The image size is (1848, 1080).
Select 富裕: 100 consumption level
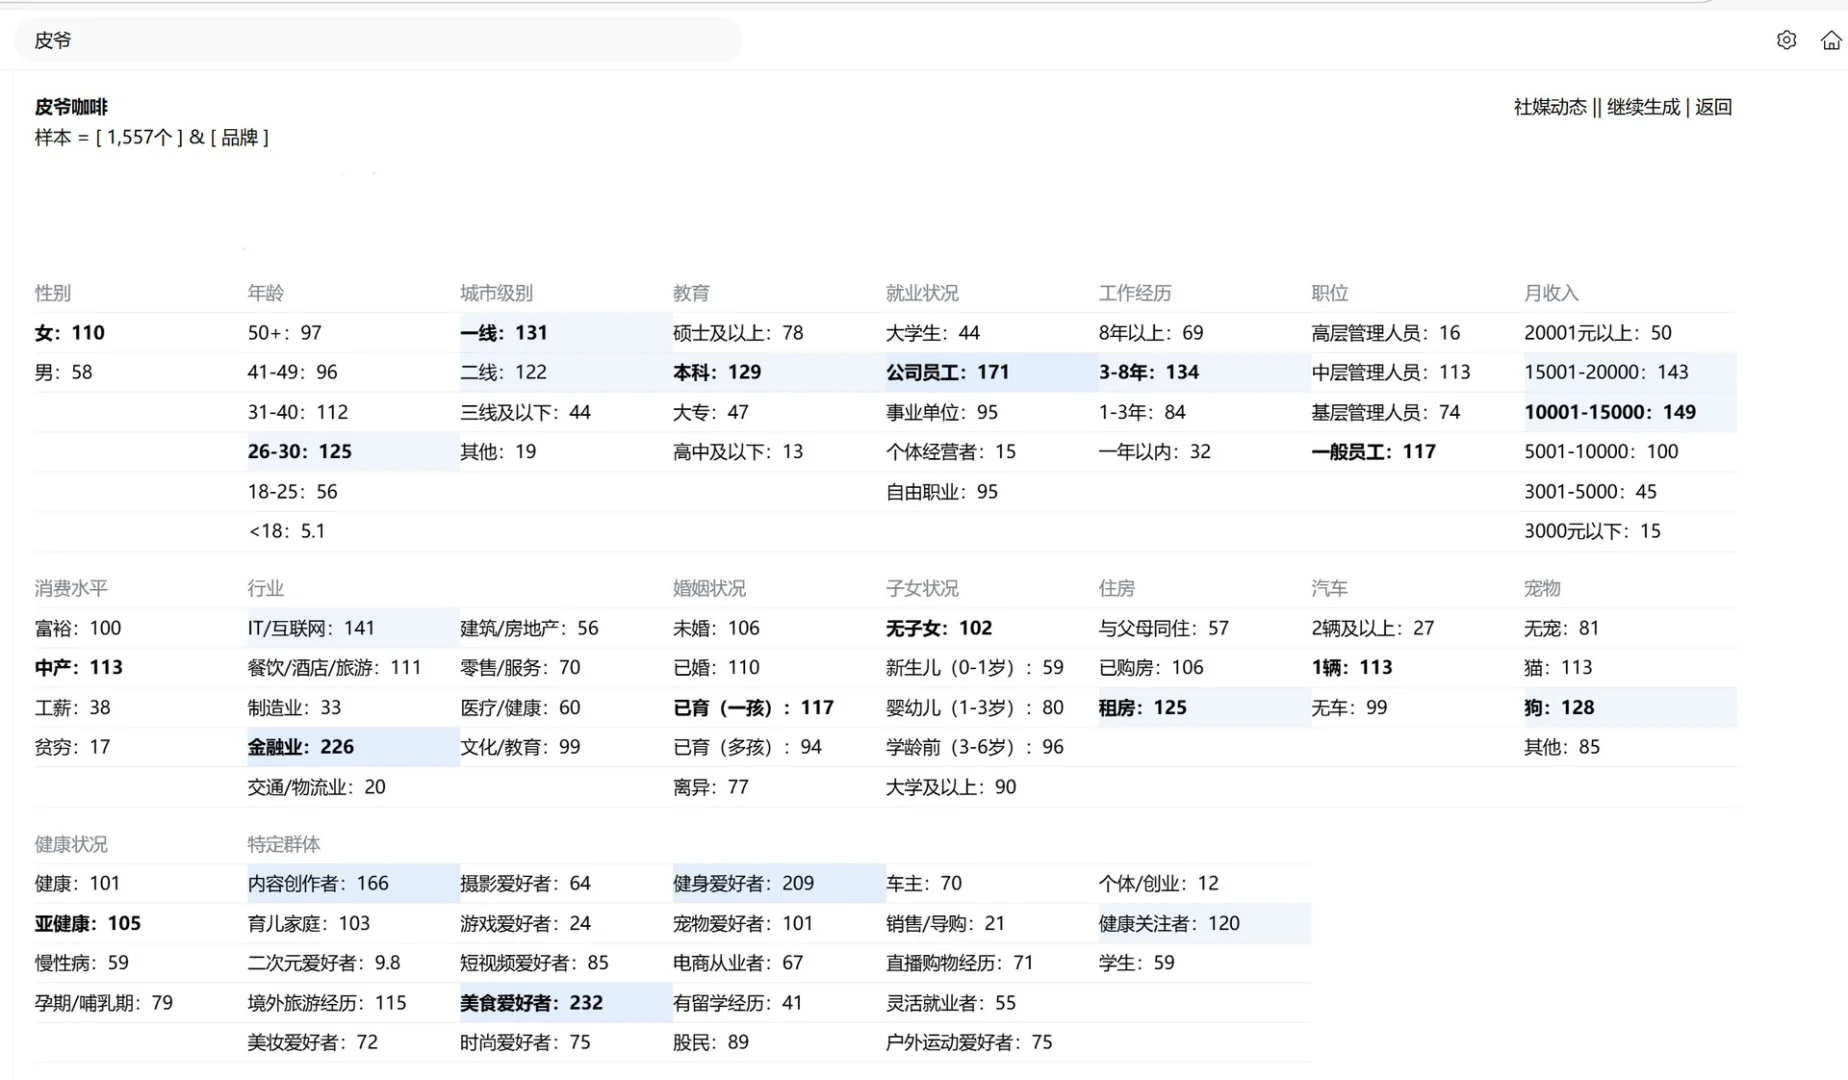(78, 628)
